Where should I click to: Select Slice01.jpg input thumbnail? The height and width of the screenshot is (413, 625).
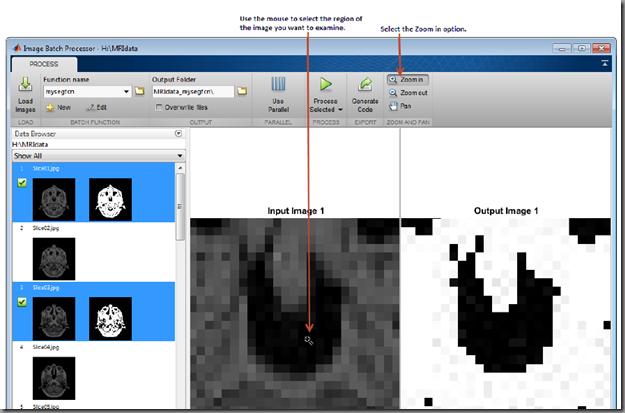54,199
